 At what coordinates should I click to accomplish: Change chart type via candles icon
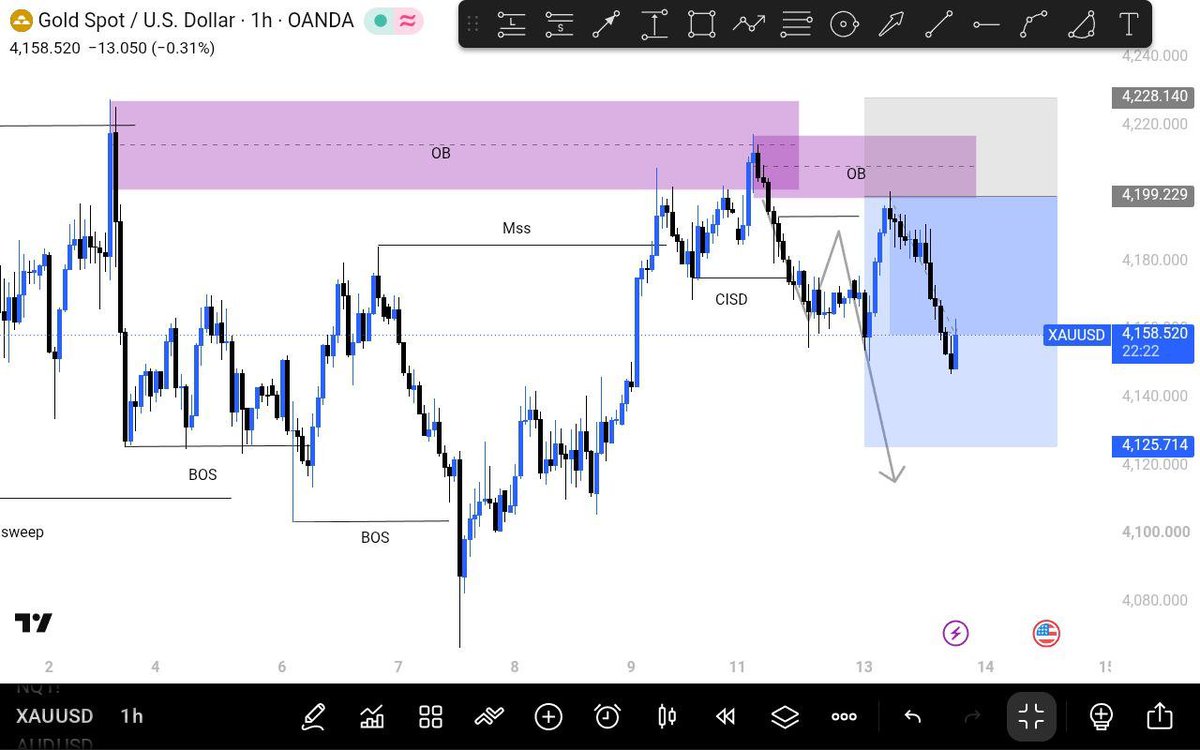[667, 716]
